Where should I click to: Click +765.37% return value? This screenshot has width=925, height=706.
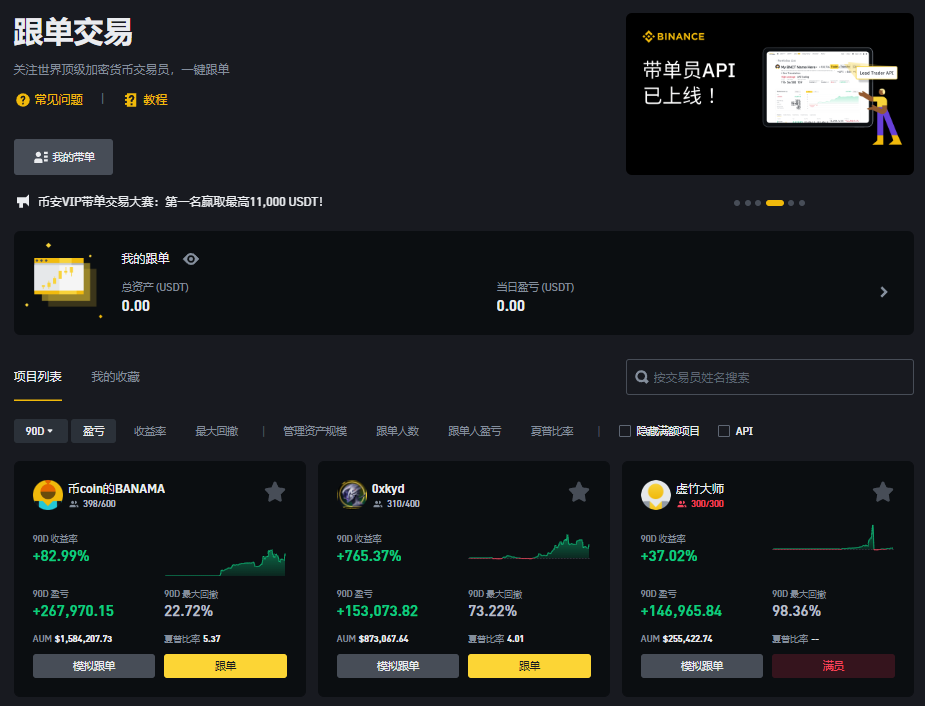369,556
